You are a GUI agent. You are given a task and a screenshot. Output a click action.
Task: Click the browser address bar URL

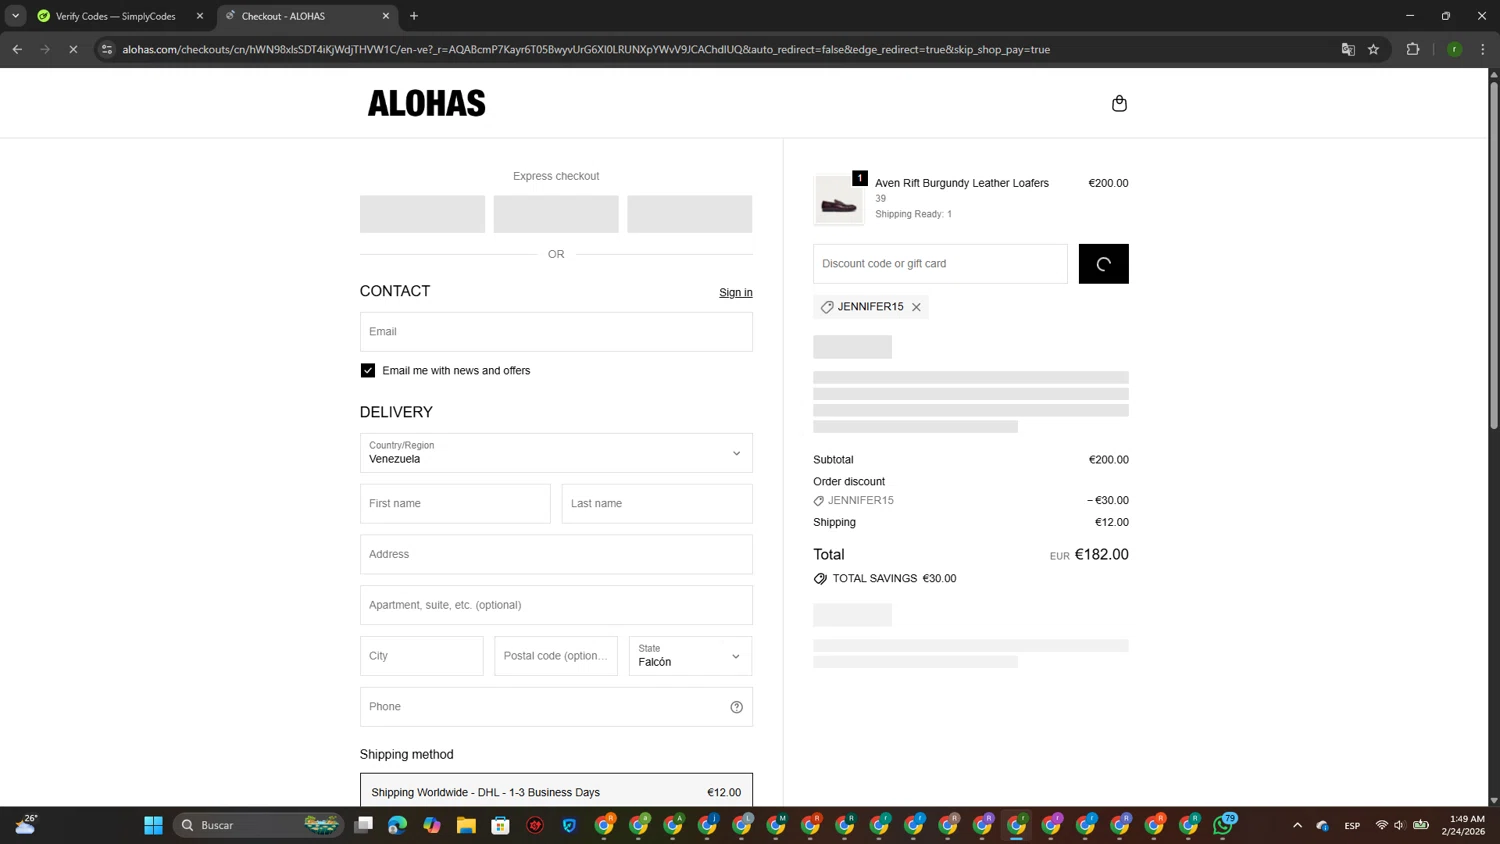[x=586, y=49]
